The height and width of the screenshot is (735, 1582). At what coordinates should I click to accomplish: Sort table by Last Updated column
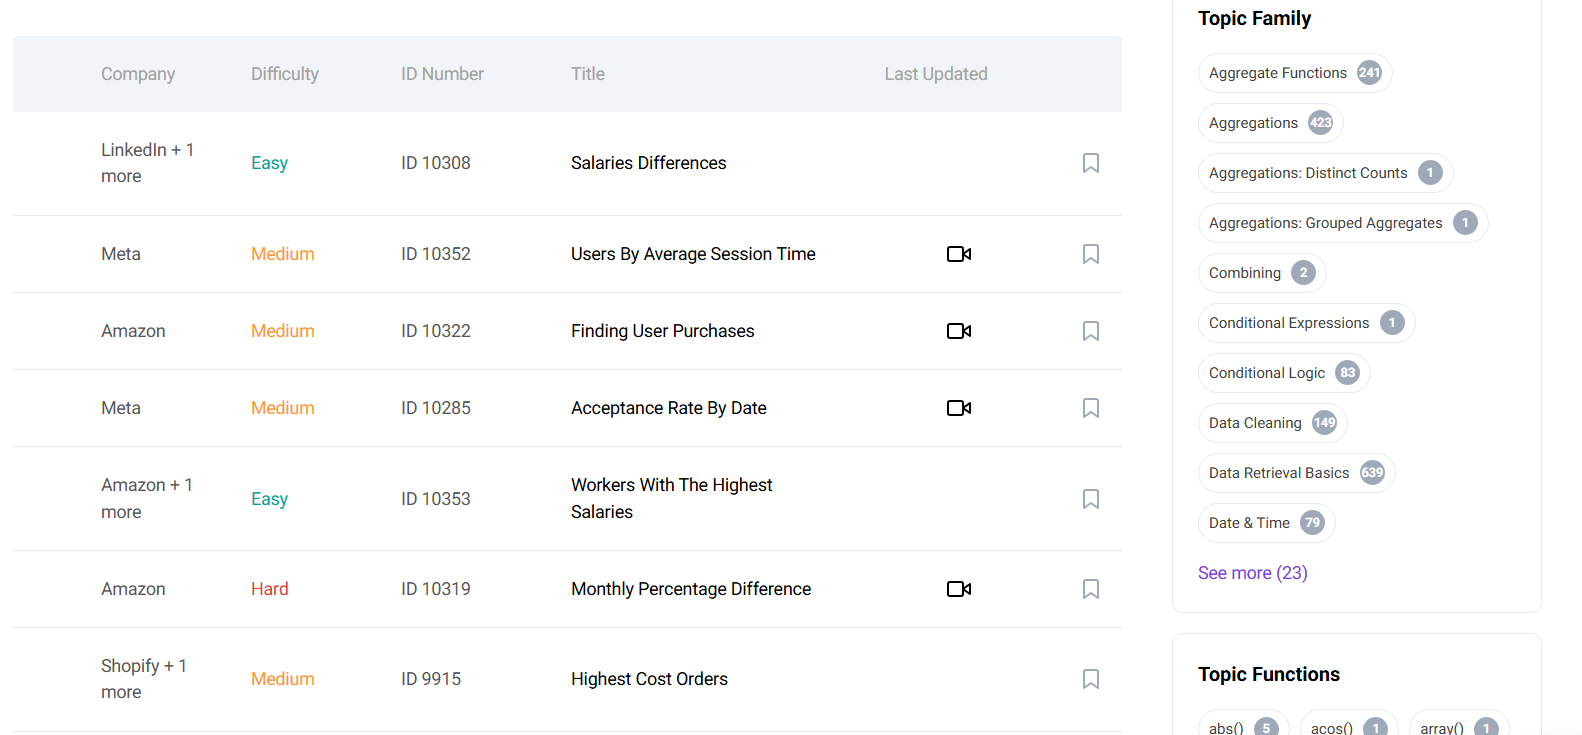click(935, 74)
